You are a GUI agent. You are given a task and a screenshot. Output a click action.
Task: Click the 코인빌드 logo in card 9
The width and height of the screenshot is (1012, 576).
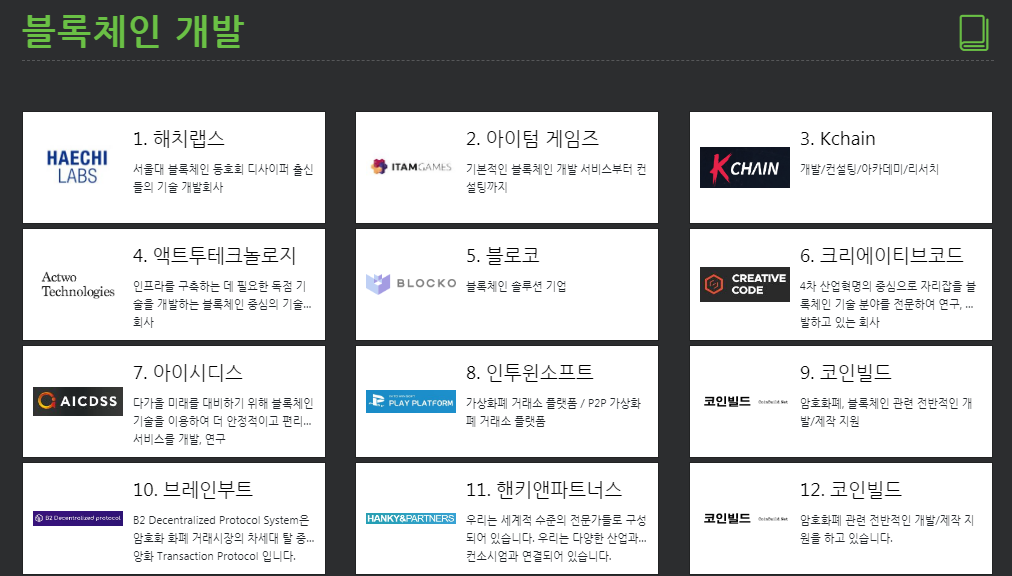tap(744, 401)
